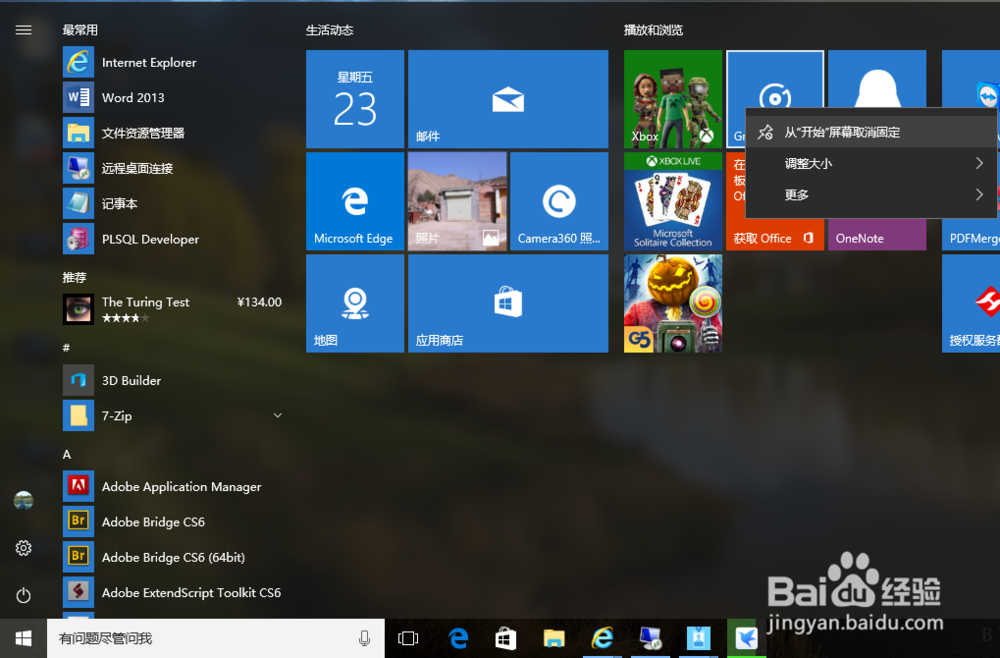Open 3D Builder app
This screenshot has height=658, width=1000.
click(x=172, y=381)
